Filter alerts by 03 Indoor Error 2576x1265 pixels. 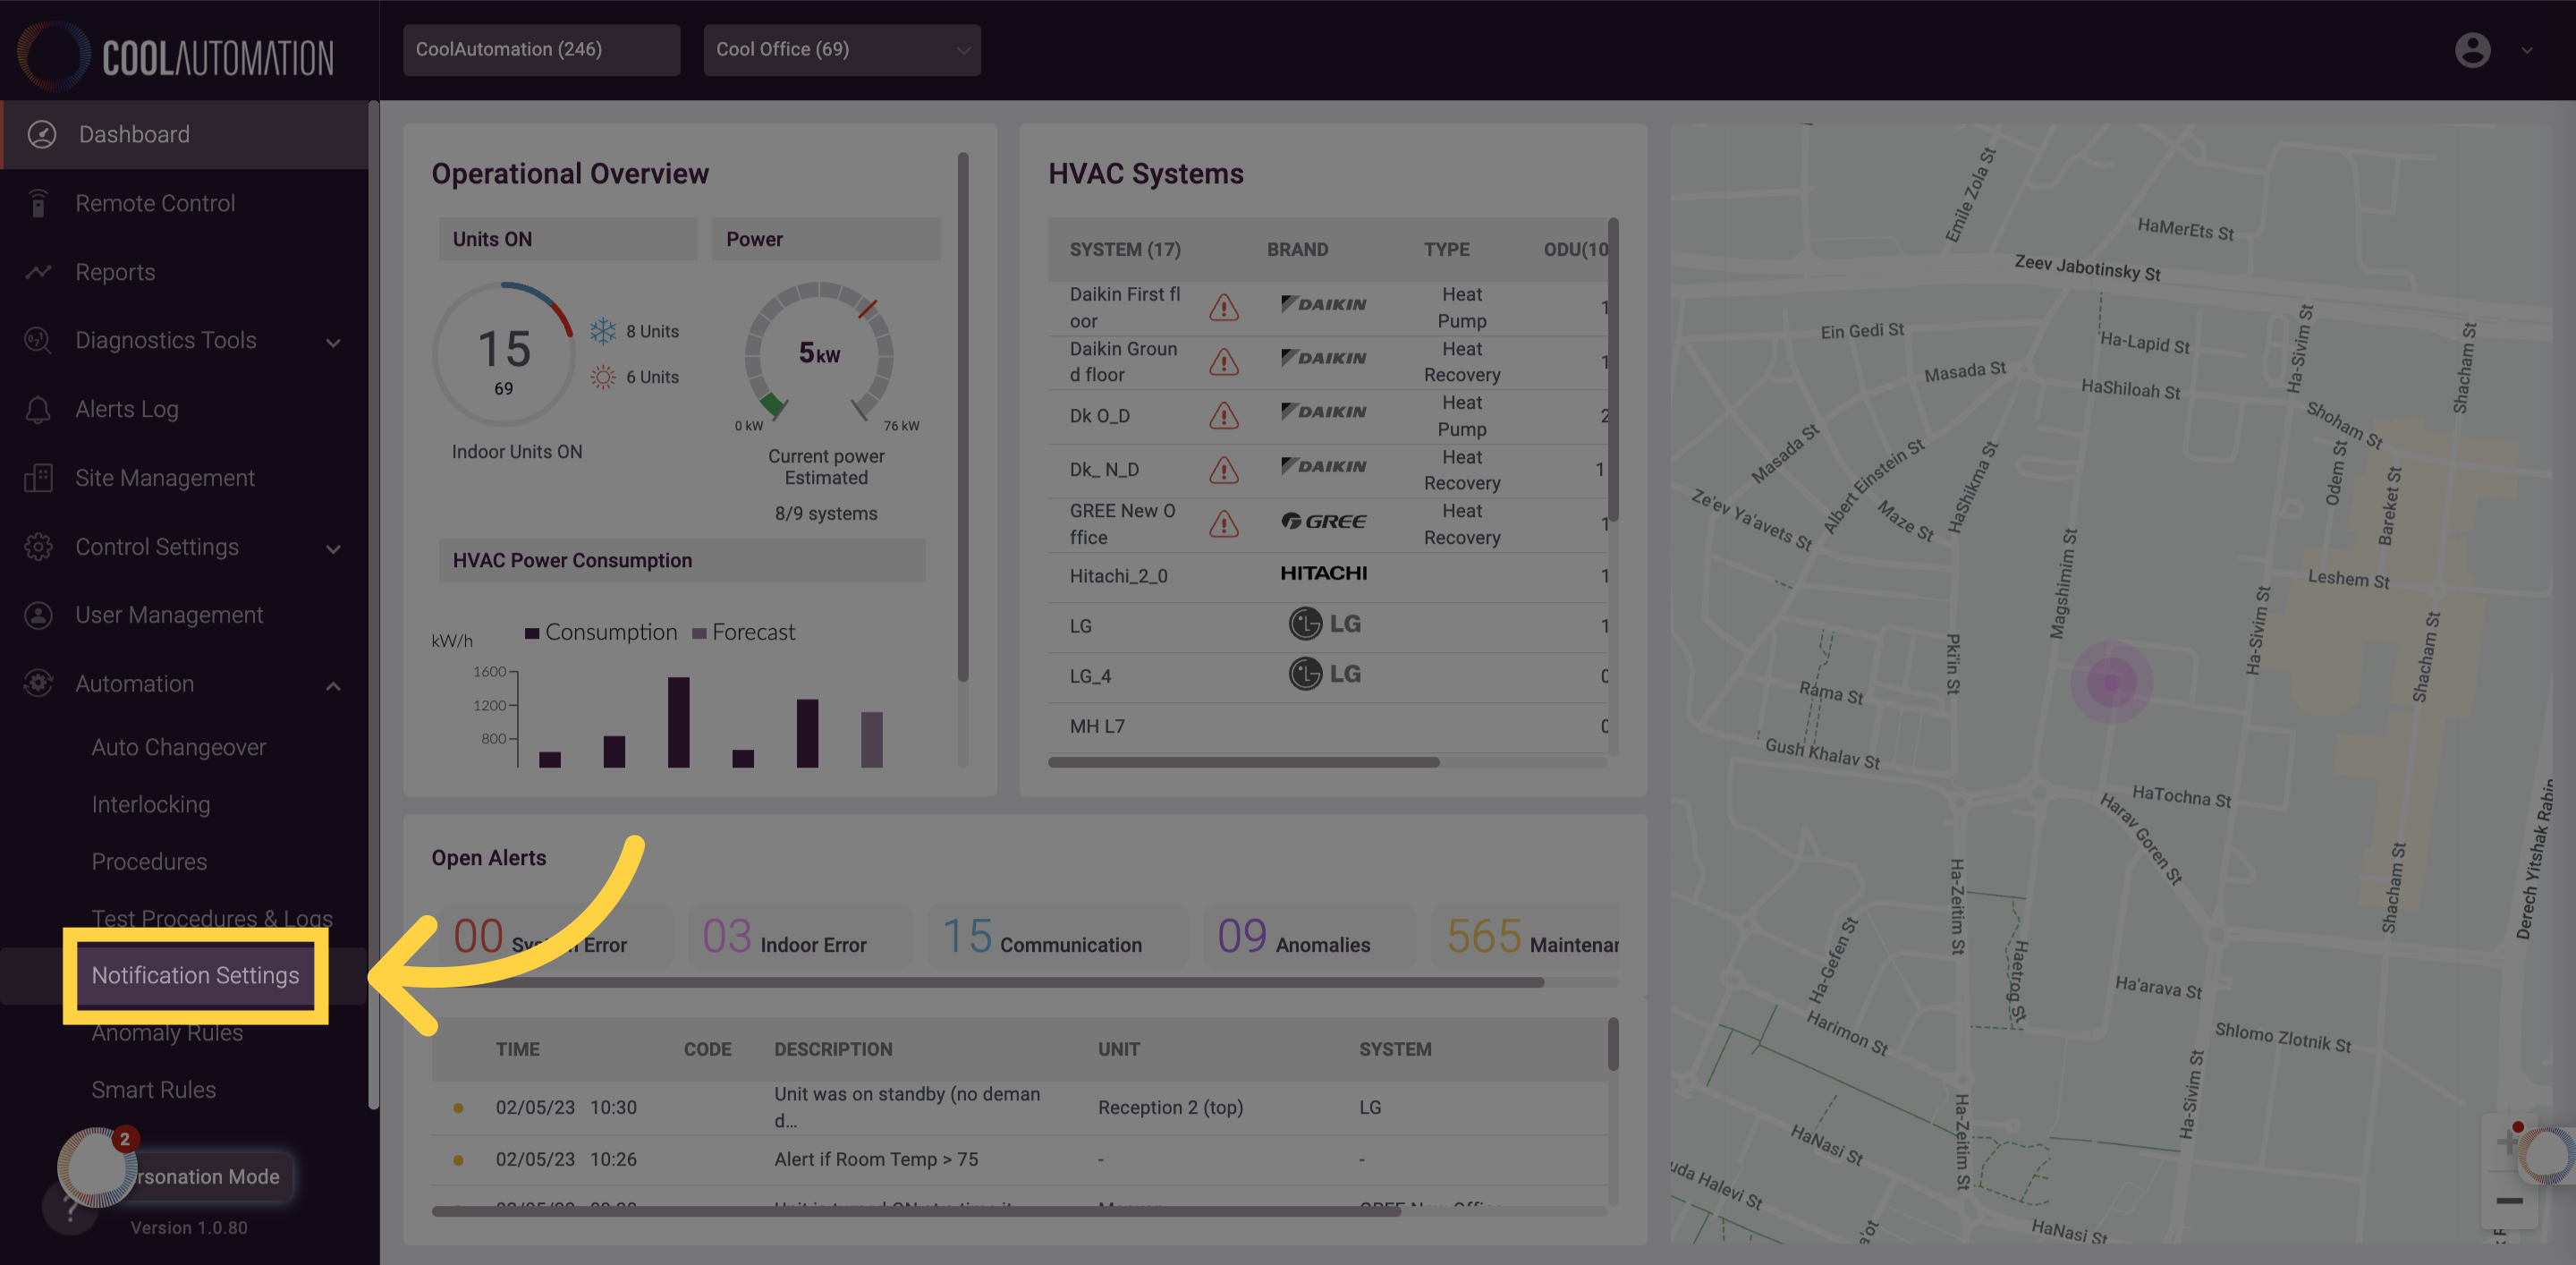click(x=800, y=937)
